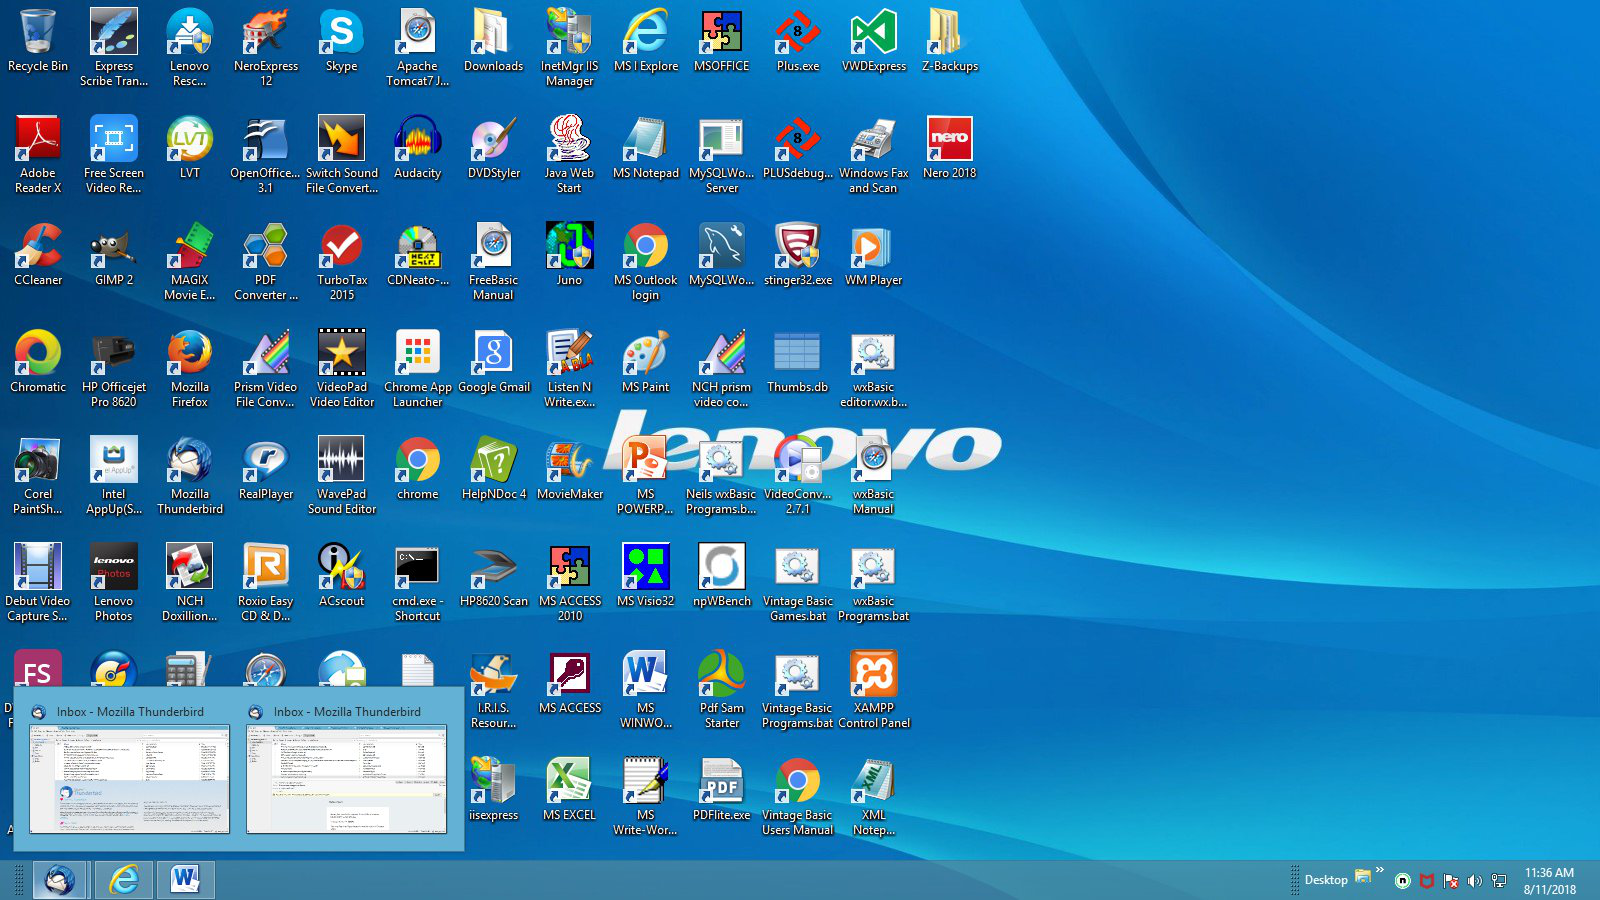Open TurboTax 2015 shortcut
This screenshot has height=900, width=1600.
pyautogui.click(x=342, y=262)
